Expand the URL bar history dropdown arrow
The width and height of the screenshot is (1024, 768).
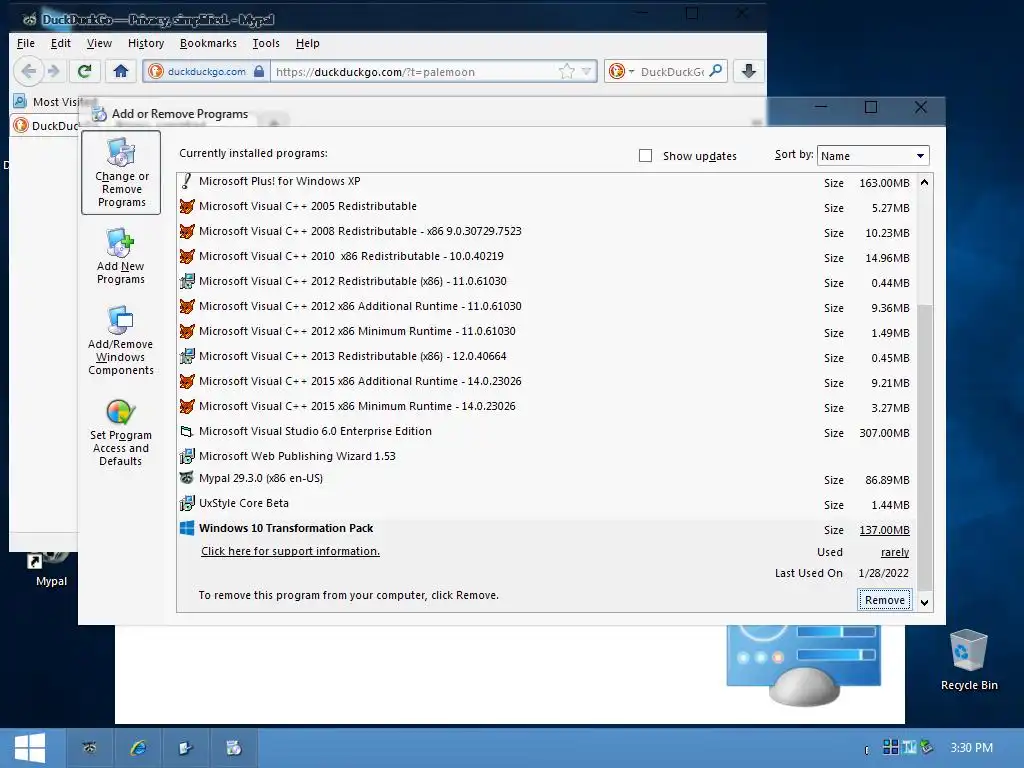(586, 71)
